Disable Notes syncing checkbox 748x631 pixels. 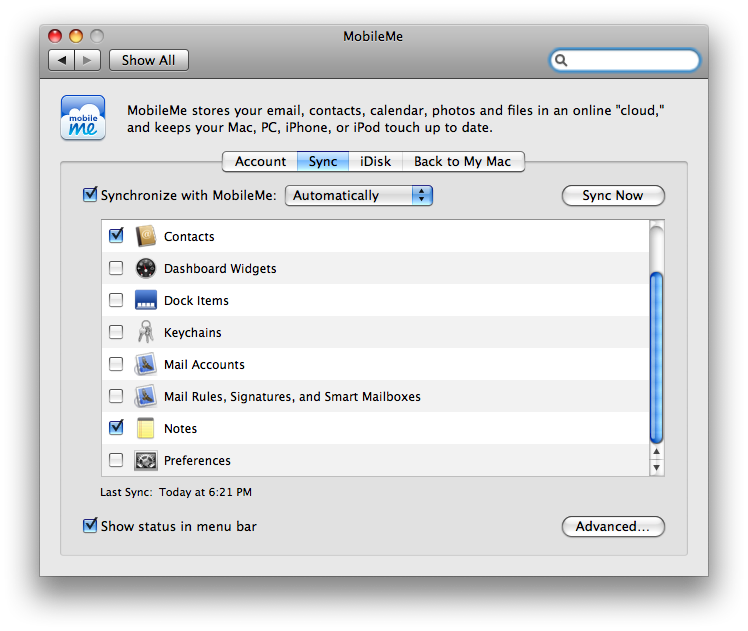click(116, 427)
